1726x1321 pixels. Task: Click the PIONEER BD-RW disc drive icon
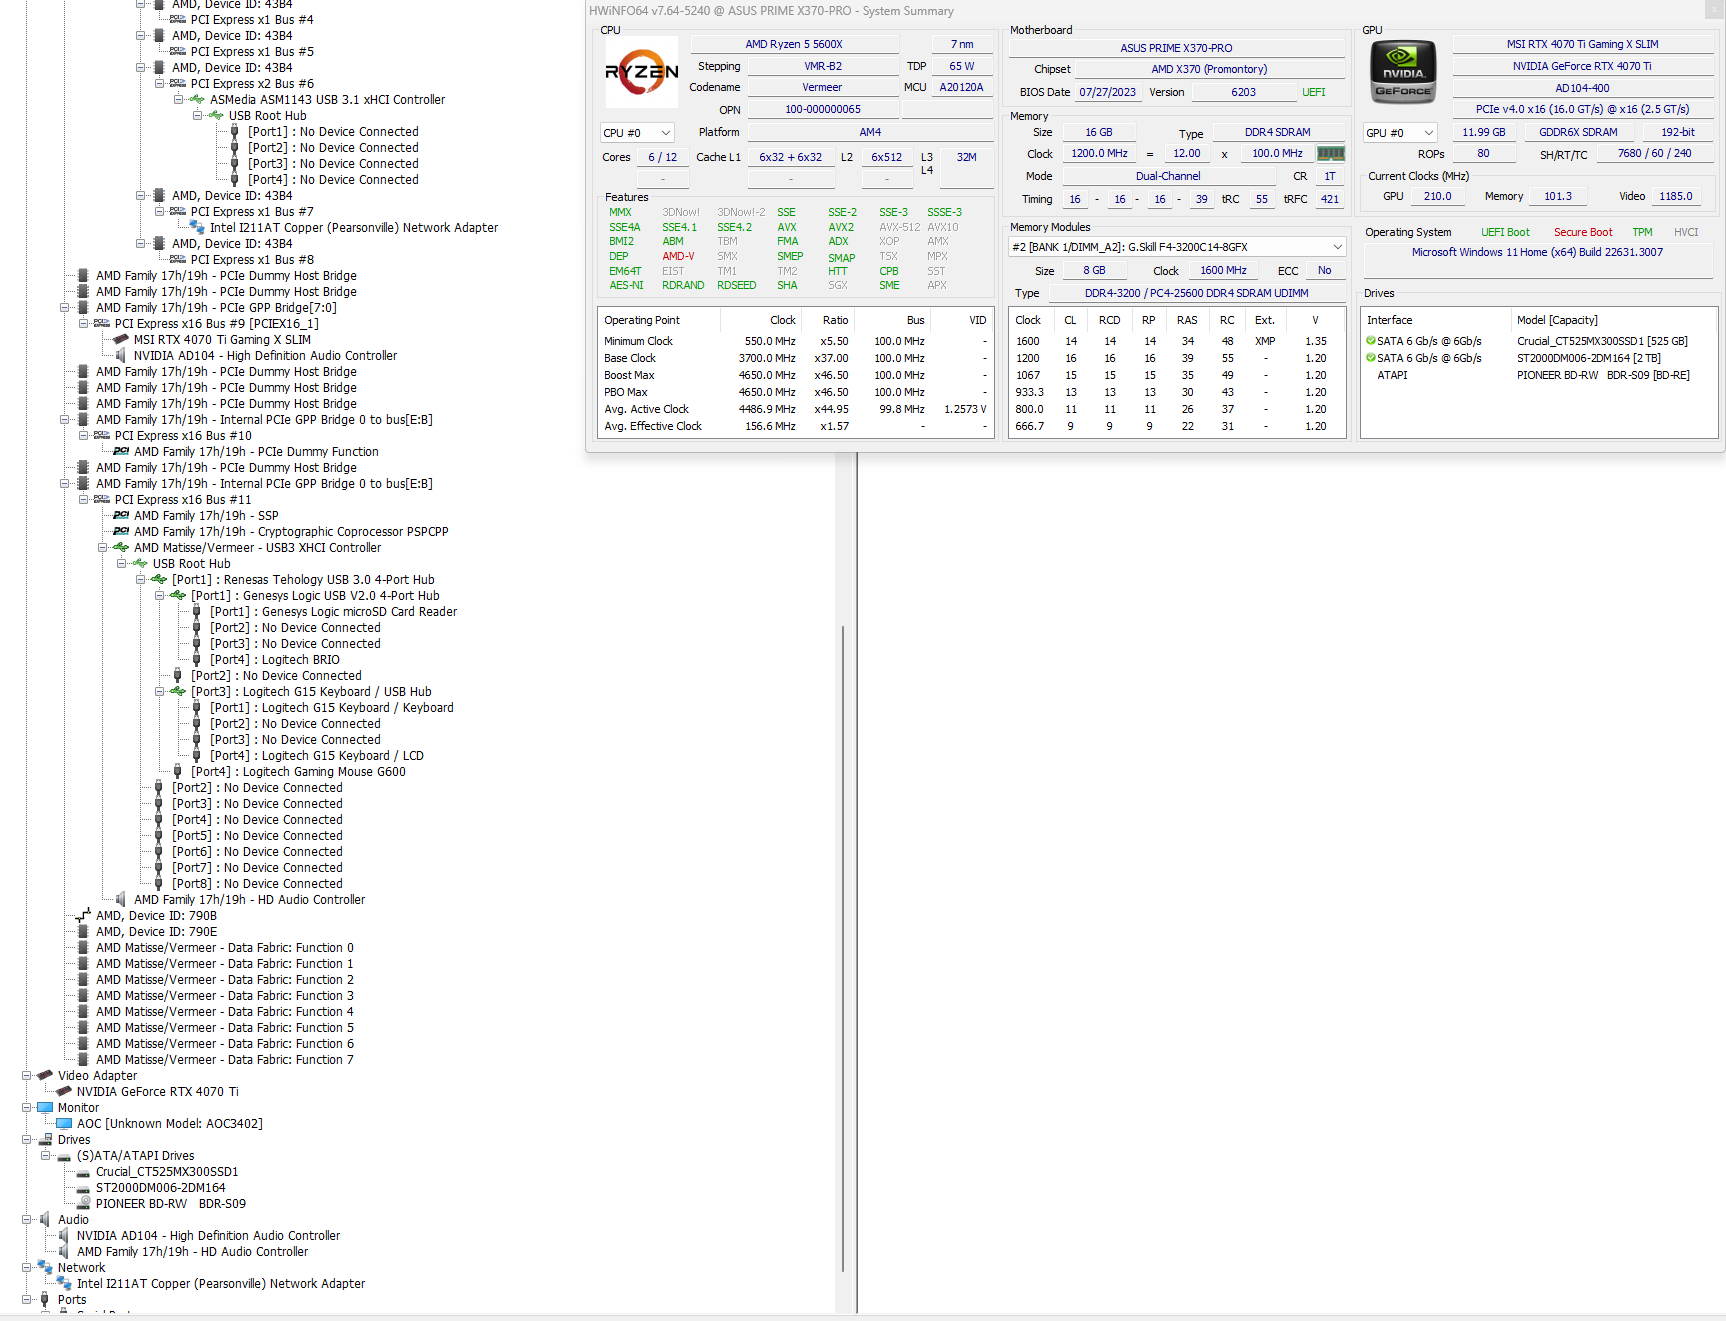tap(84, 1204)
